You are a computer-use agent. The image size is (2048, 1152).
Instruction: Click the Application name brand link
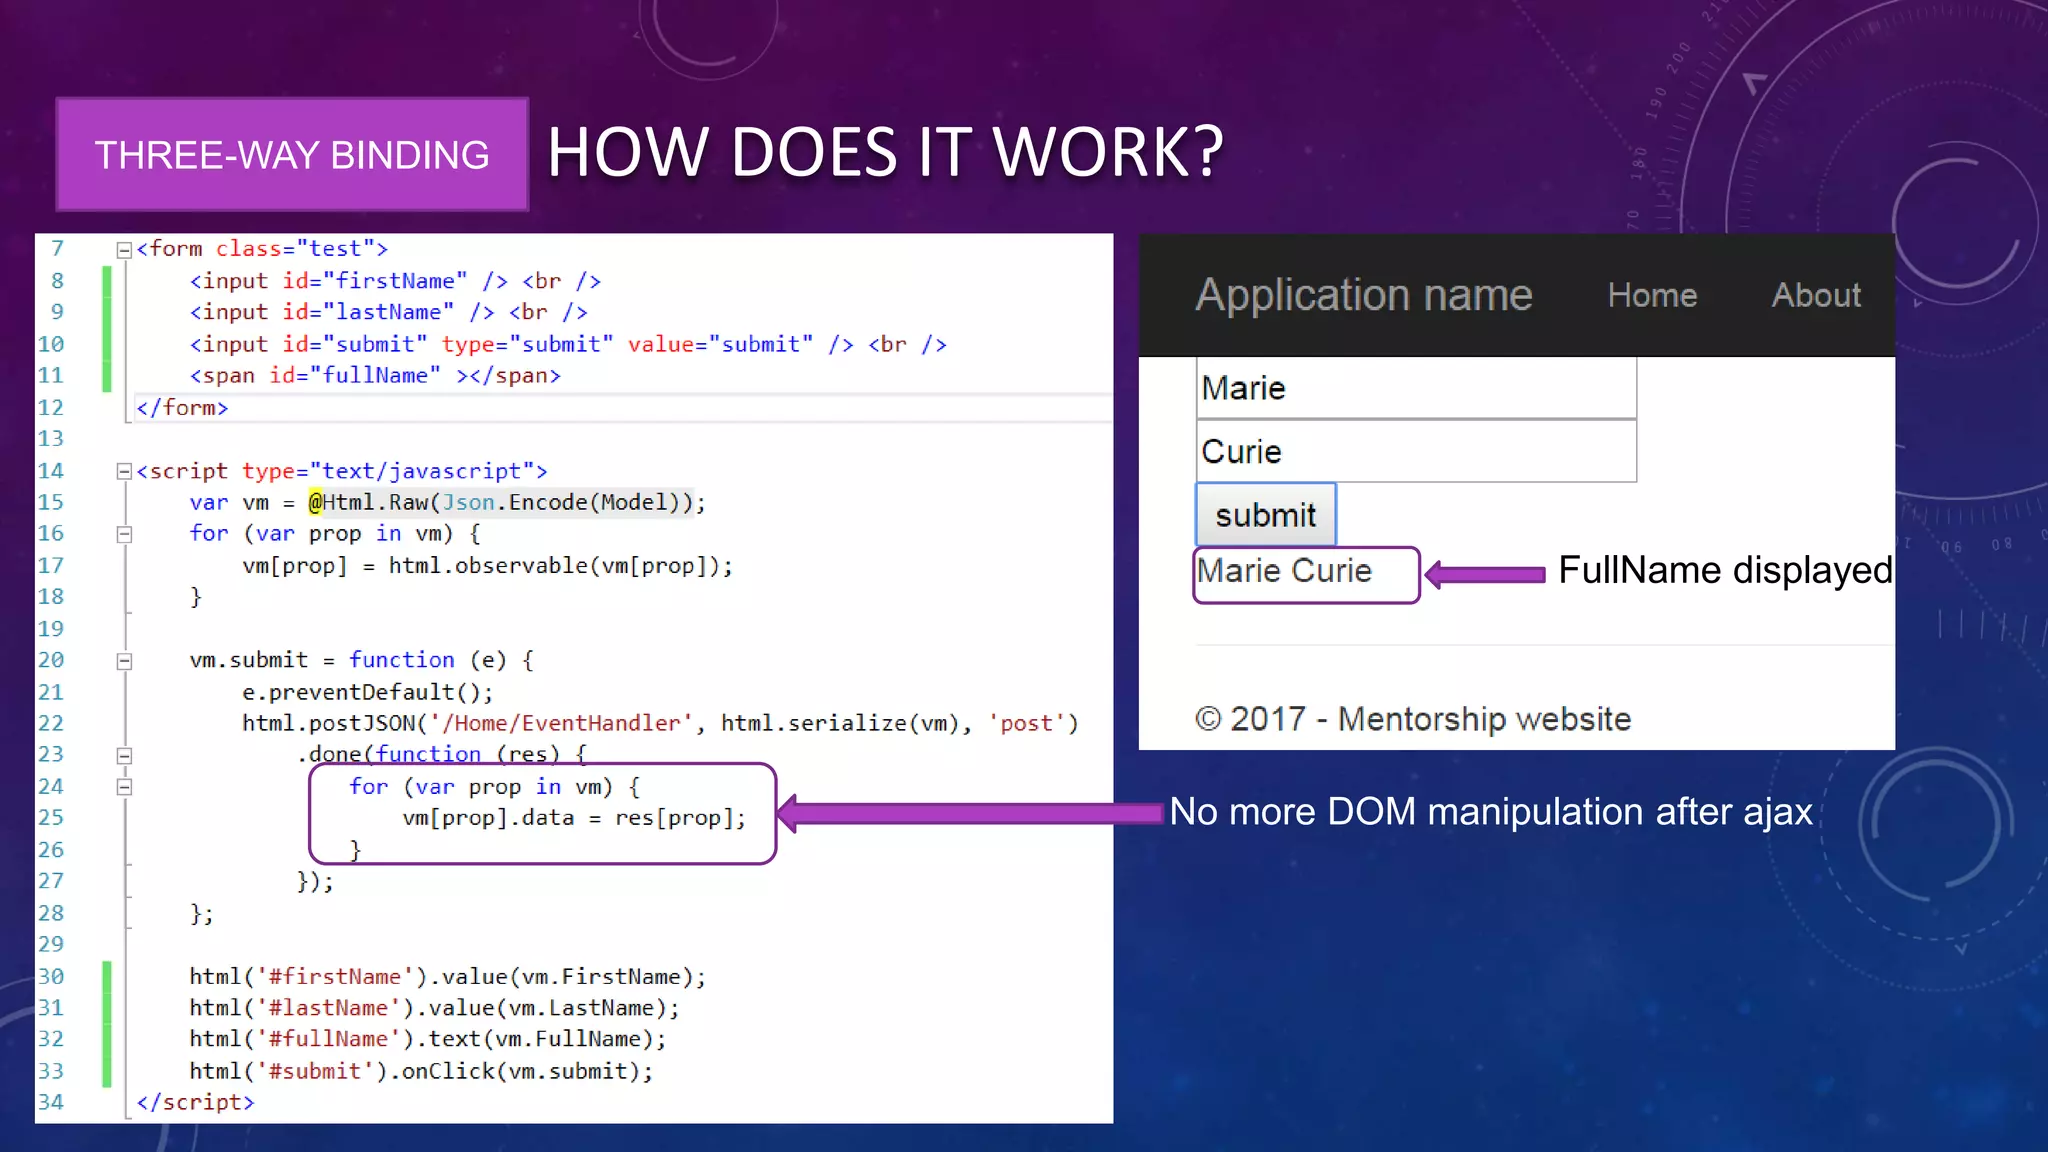tap(1364, 295)
